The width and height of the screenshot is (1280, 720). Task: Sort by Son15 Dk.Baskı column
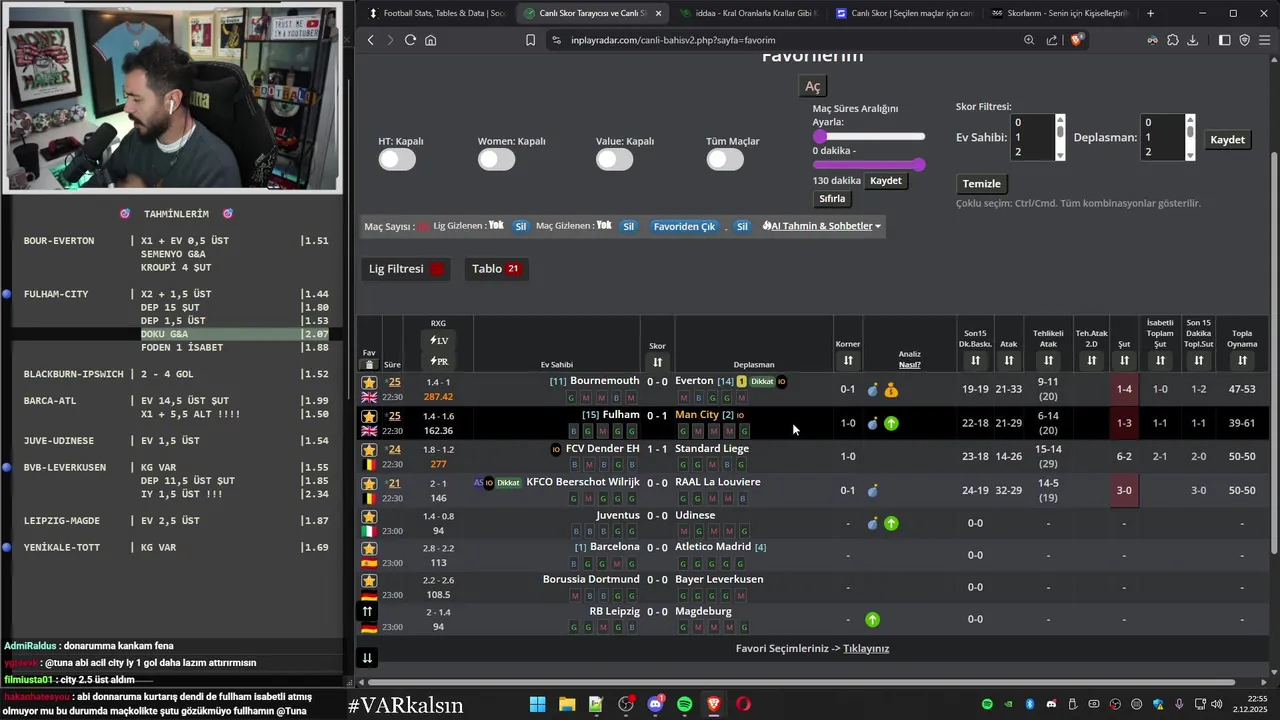[x=975, y=360]
